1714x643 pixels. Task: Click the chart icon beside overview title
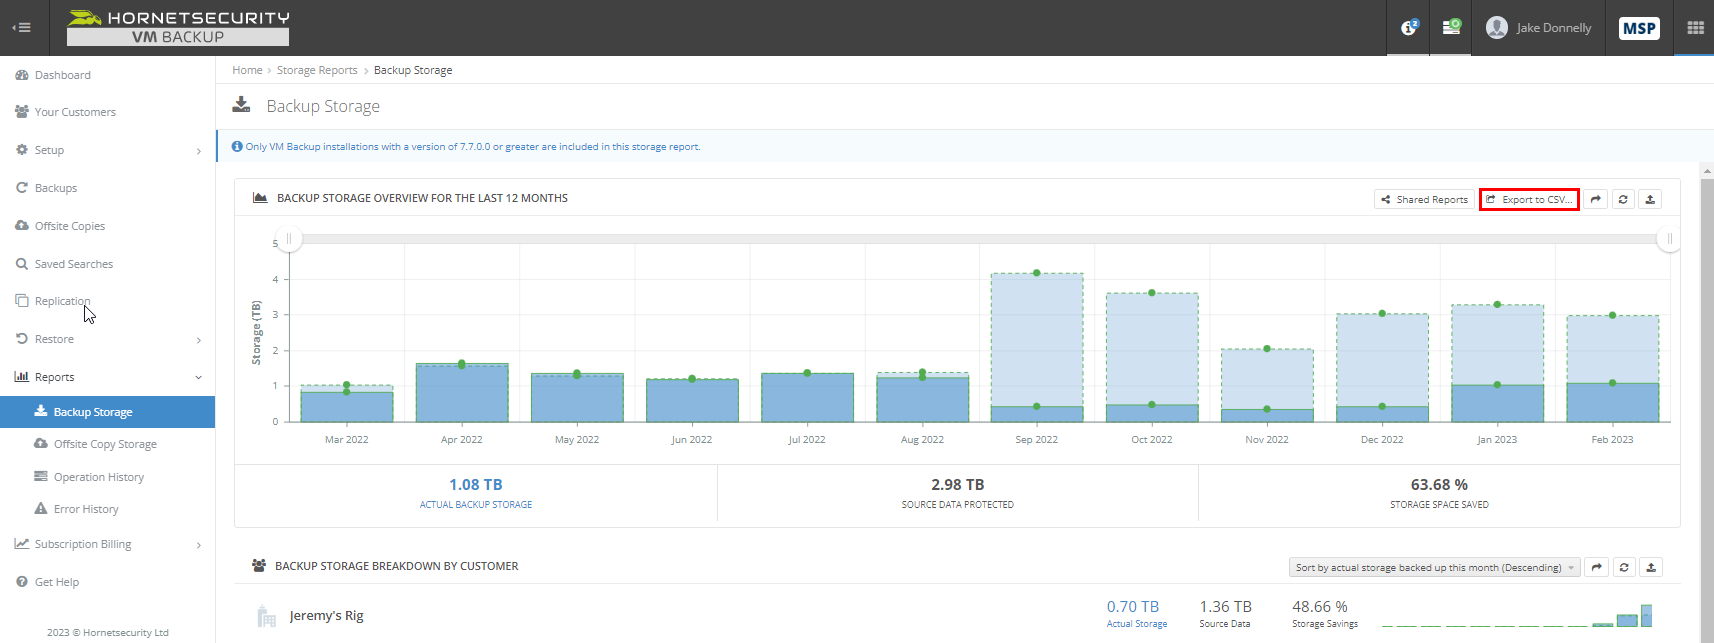[260, 198]
